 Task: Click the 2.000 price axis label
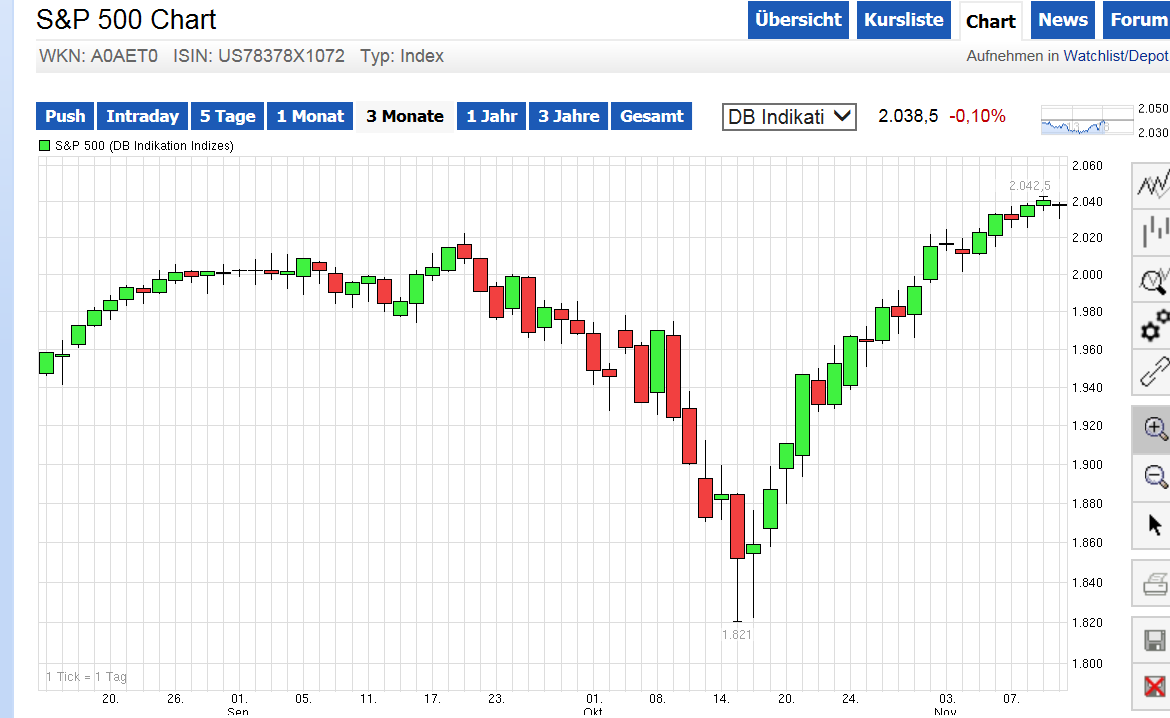tap(1087, 275)
